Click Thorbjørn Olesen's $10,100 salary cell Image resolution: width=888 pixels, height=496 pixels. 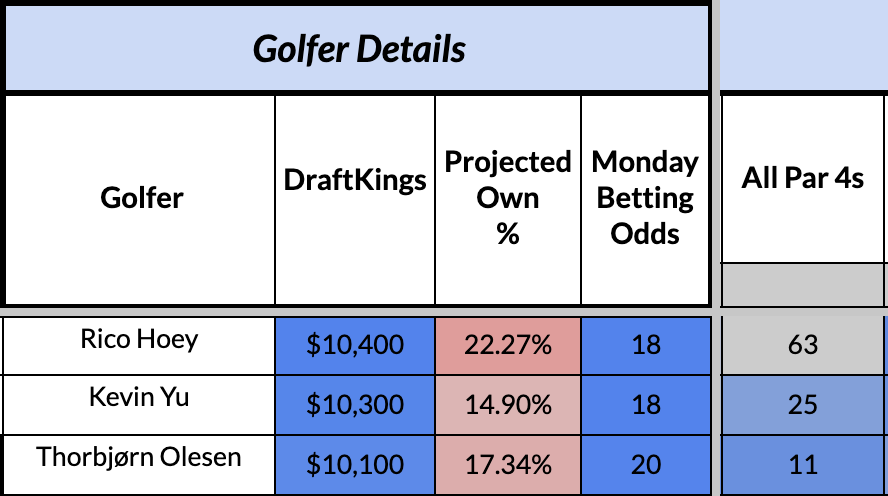[x=355, y=464]
